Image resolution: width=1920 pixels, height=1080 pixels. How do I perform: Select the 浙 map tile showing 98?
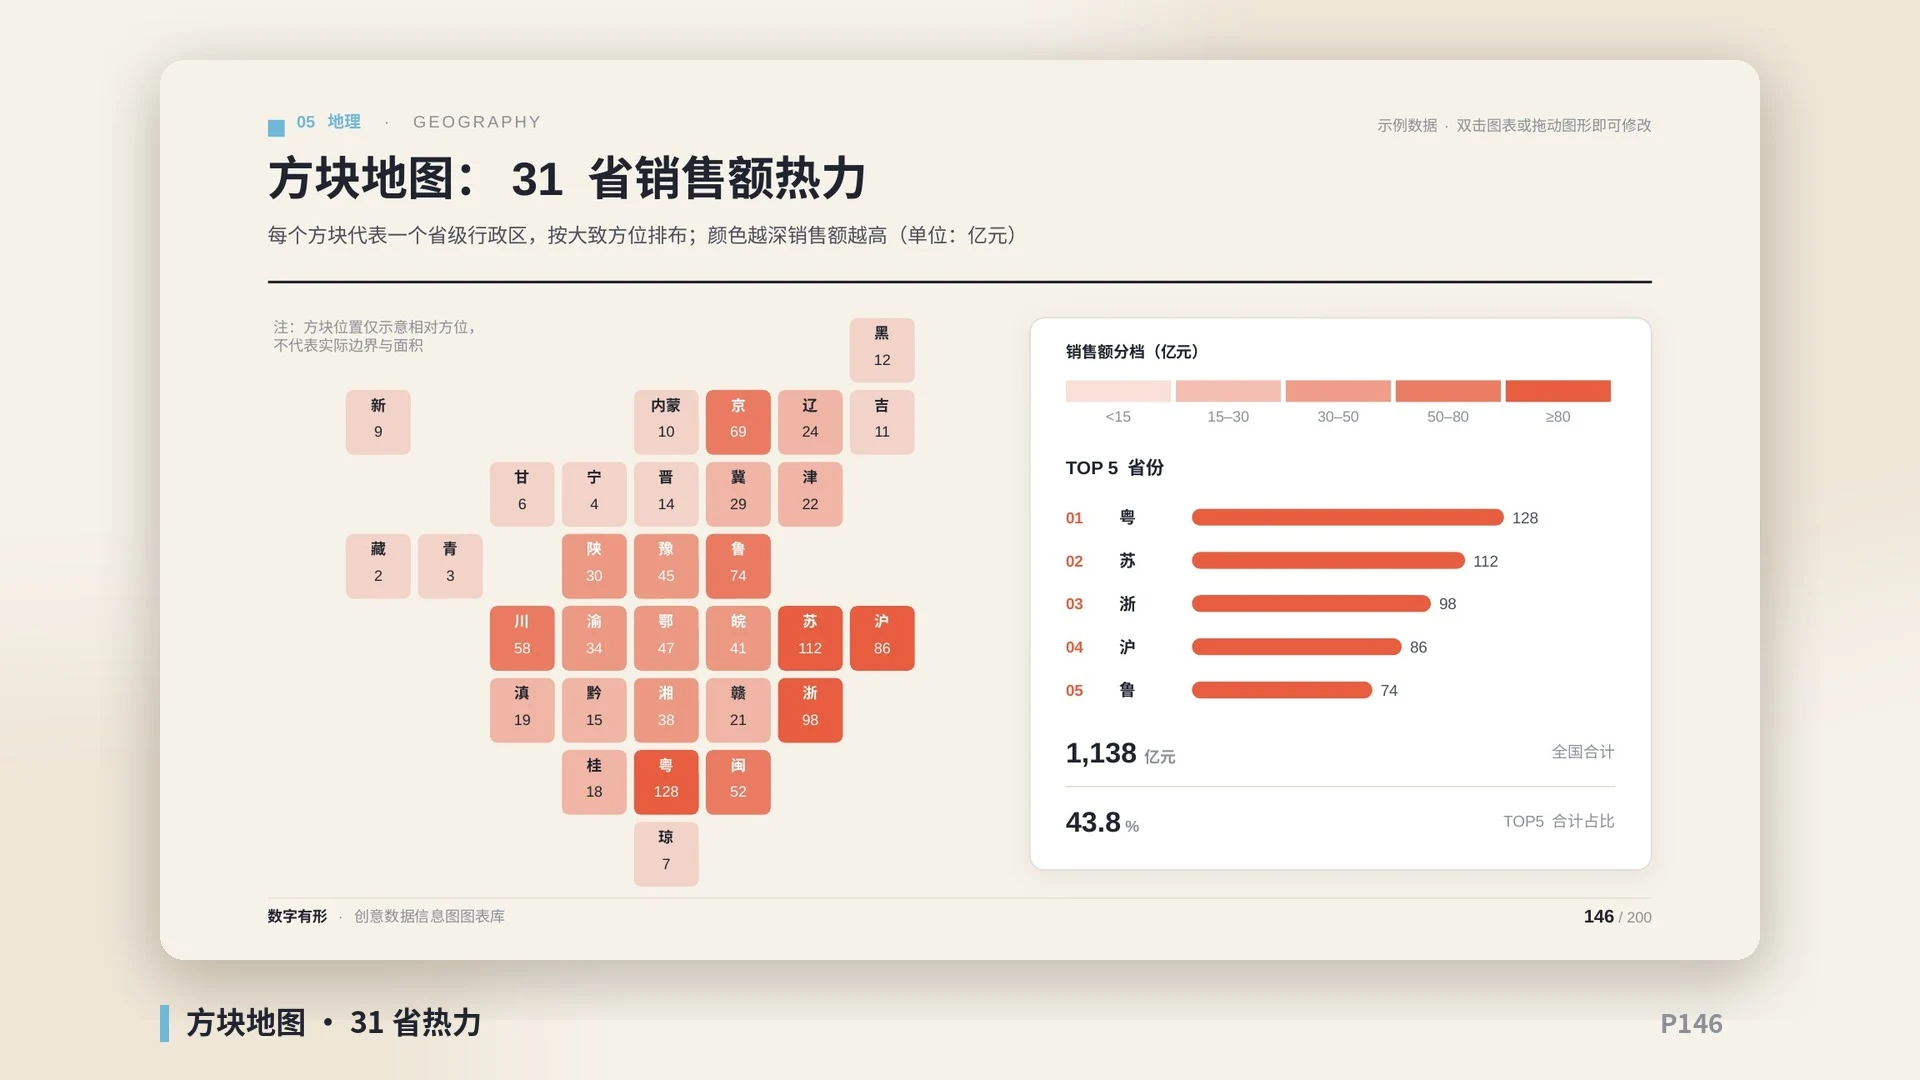tap(810, 710)
